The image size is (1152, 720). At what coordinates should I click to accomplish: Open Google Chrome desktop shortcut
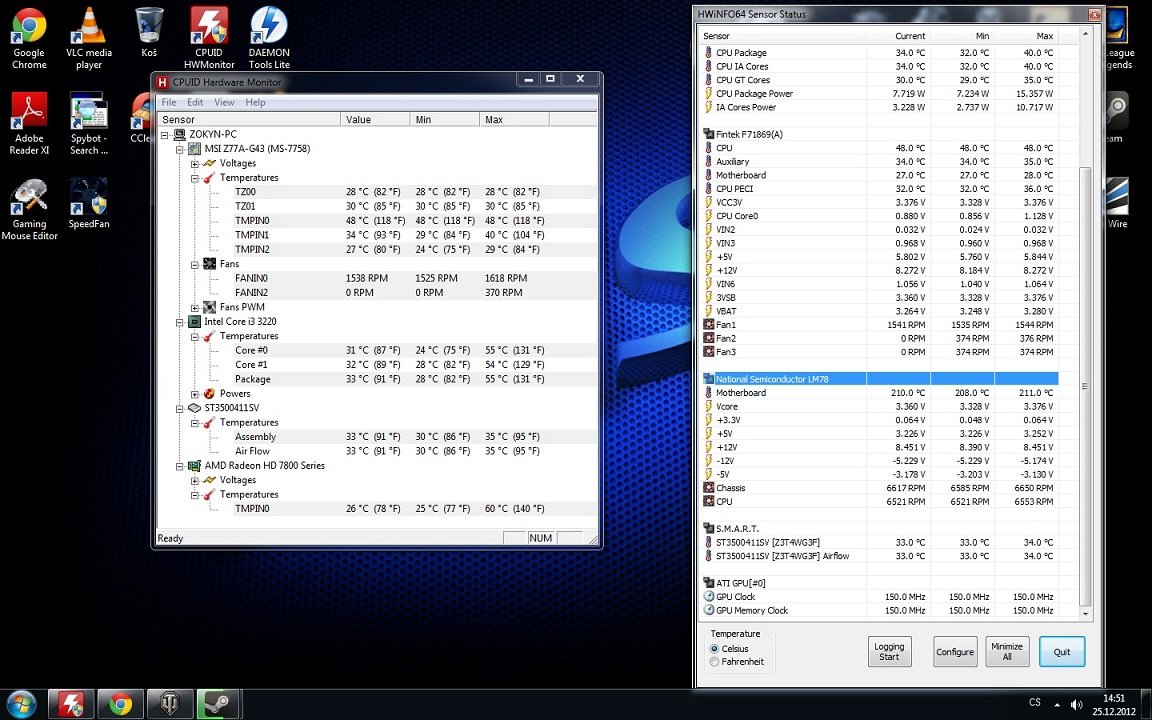pos(29,38)
